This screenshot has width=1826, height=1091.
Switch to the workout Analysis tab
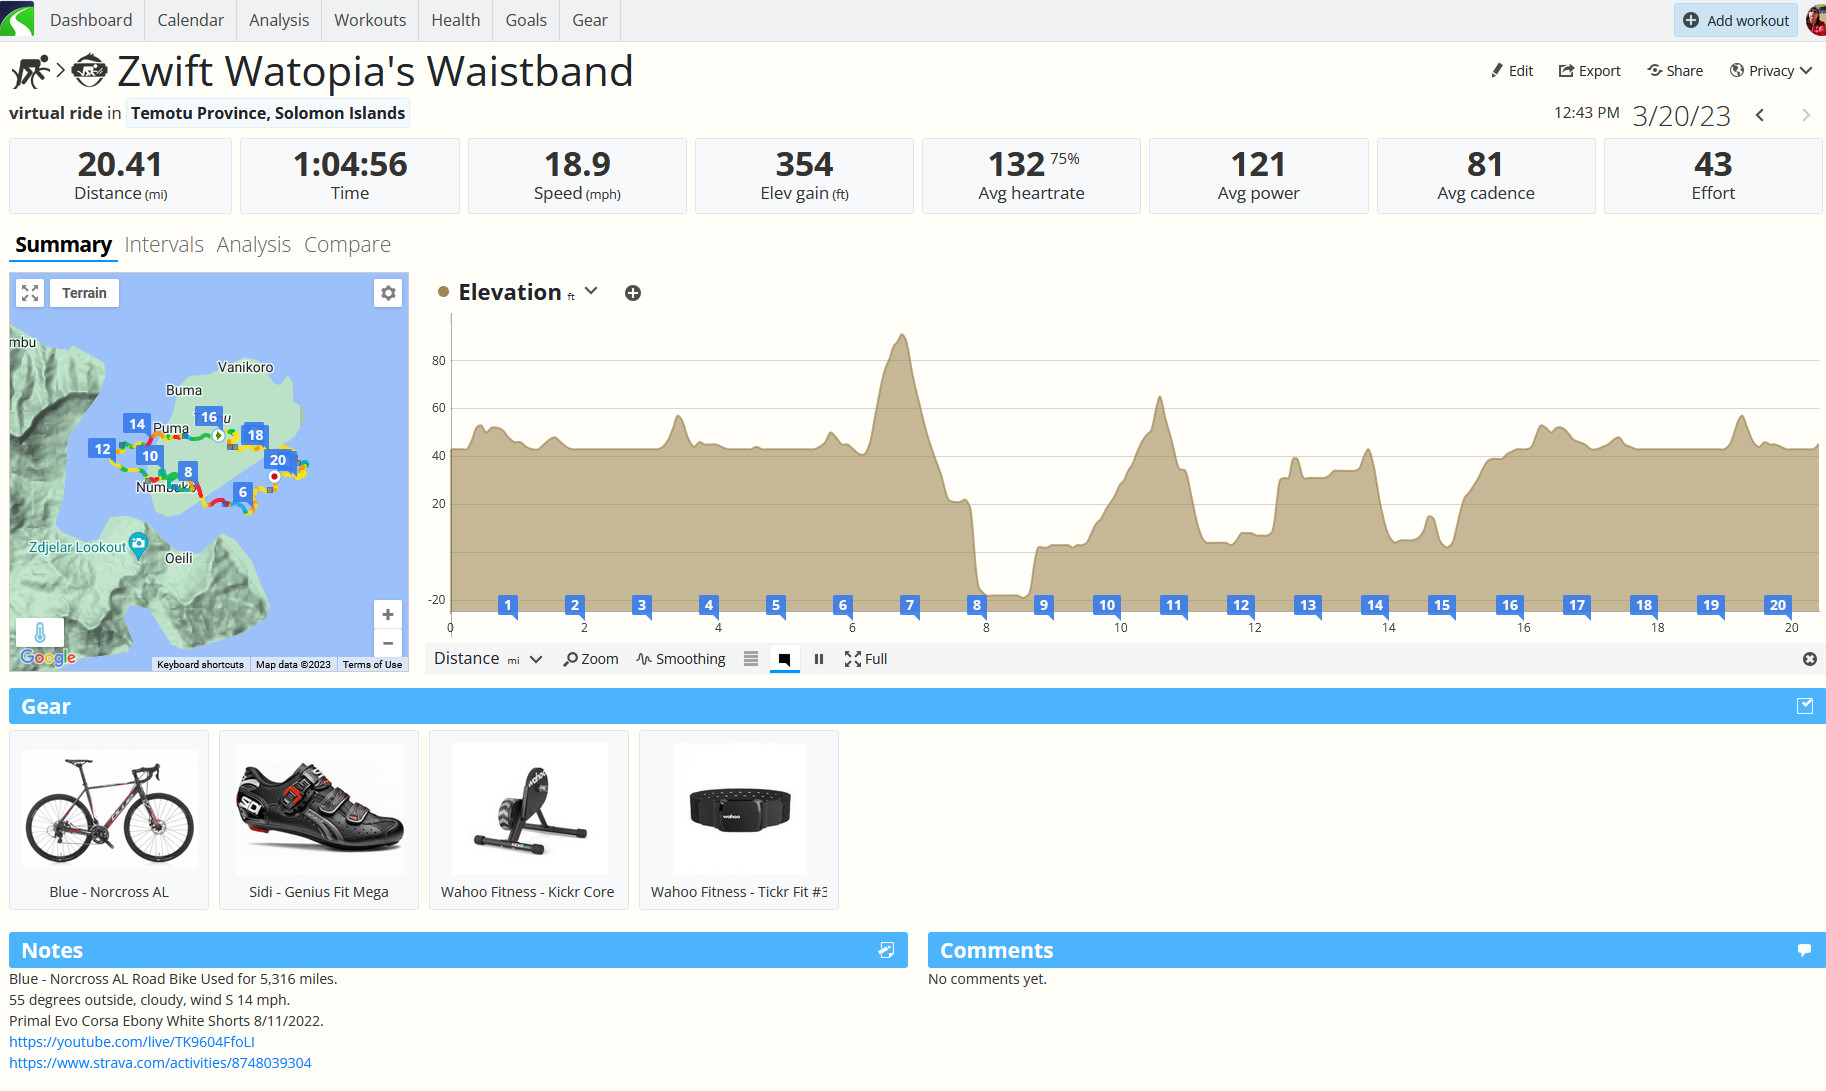click(254, 245)
